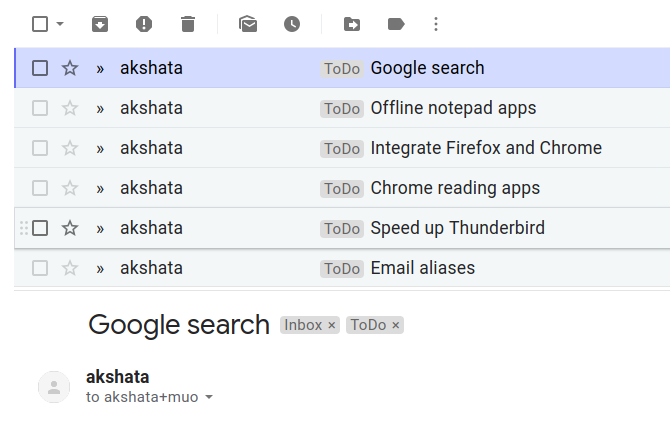The image size is (670, 440).
Task: Open the More options three-dot menu
Action: (x=435, y=24)
